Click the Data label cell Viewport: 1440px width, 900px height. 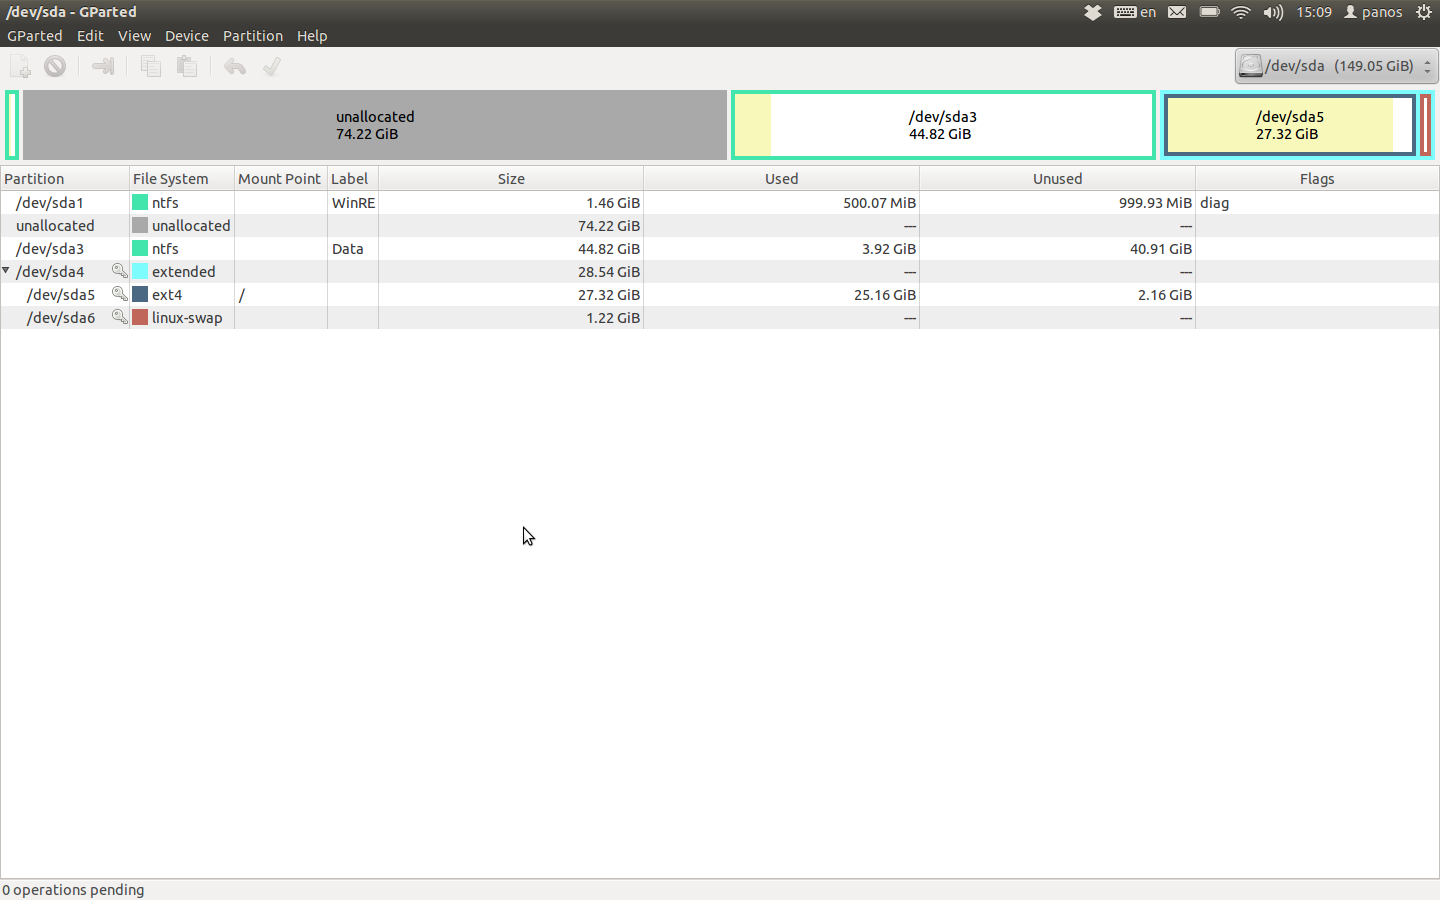(353, 249)
